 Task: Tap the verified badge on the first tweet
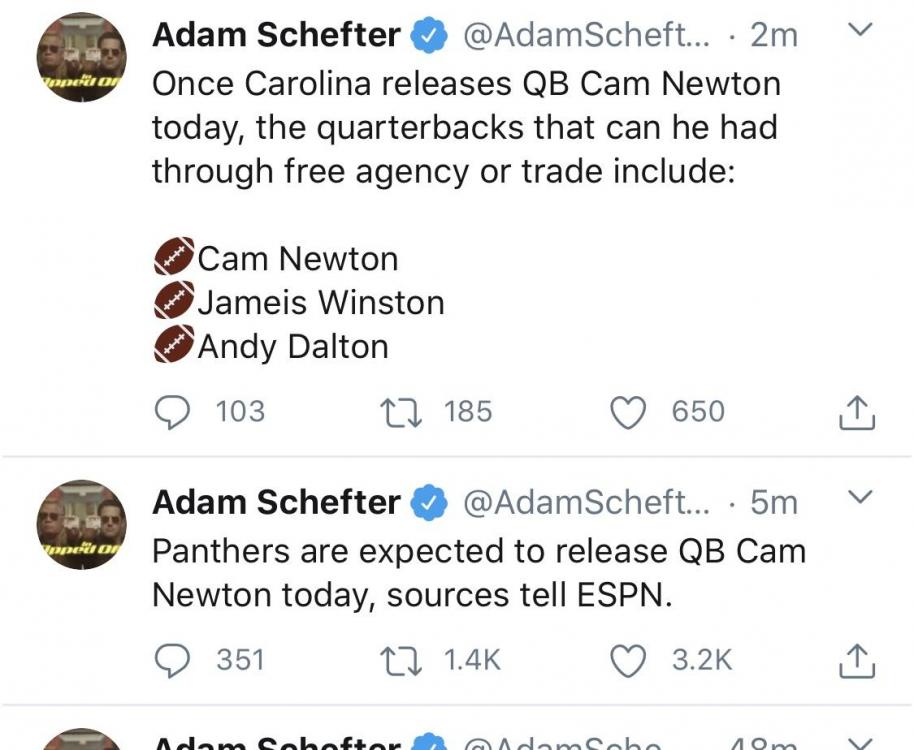(x=430, y=36)
